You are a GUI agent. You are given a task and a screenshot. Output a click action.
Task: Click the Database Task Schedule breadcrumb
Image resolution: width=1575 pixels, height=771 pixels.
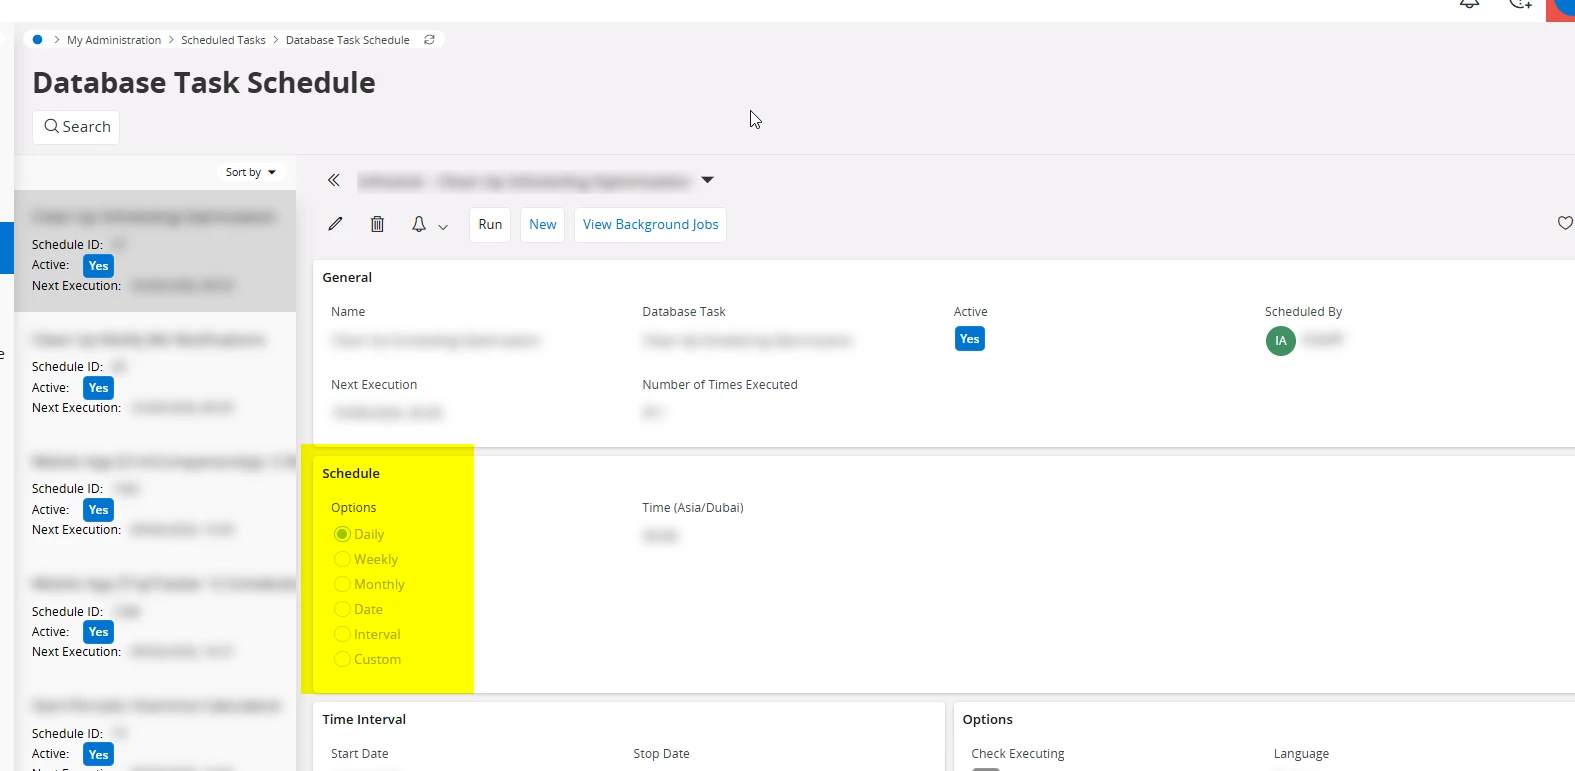[x=348, y=40]
